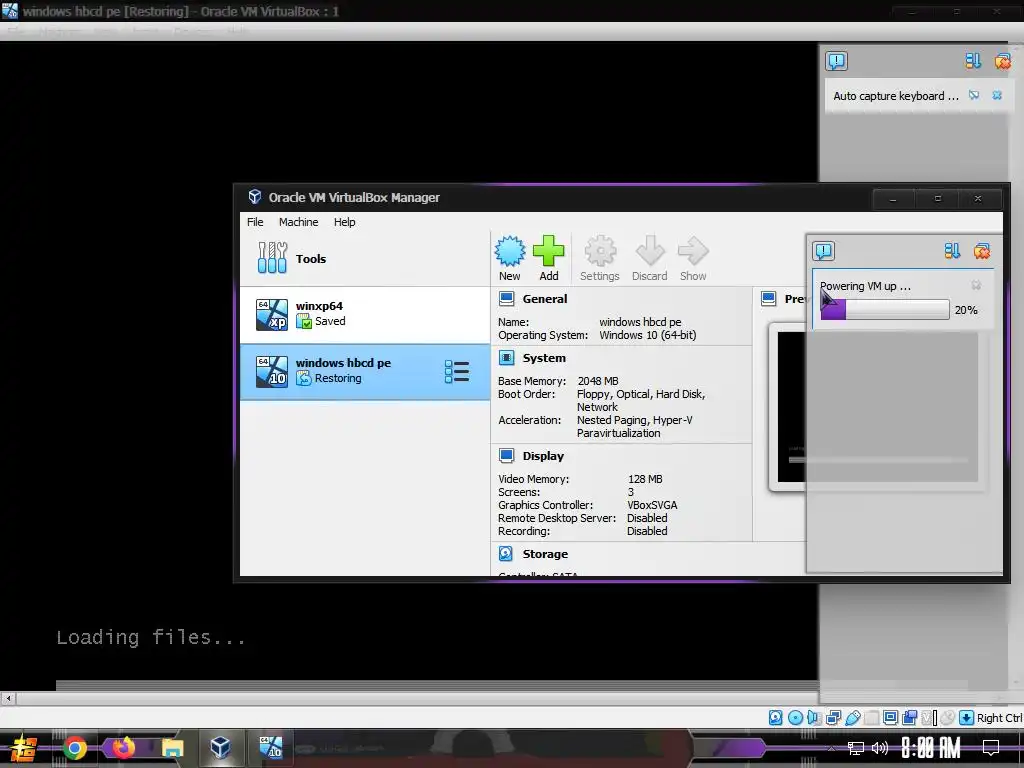Screen dimensions: 1024x768
Task: Dismiss the Auto capture keyboard notification
Action: (997, 95)
